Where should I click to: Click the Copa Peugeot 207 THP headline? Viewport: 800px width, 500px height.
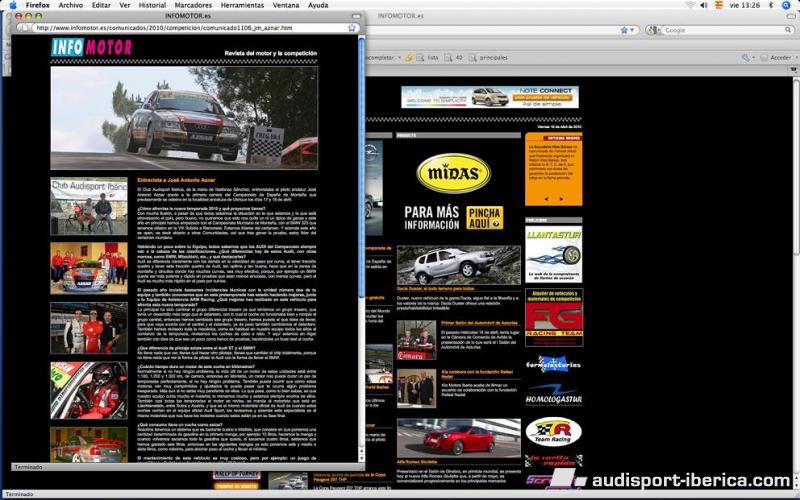pyautogui.click(x=349, y=477)
